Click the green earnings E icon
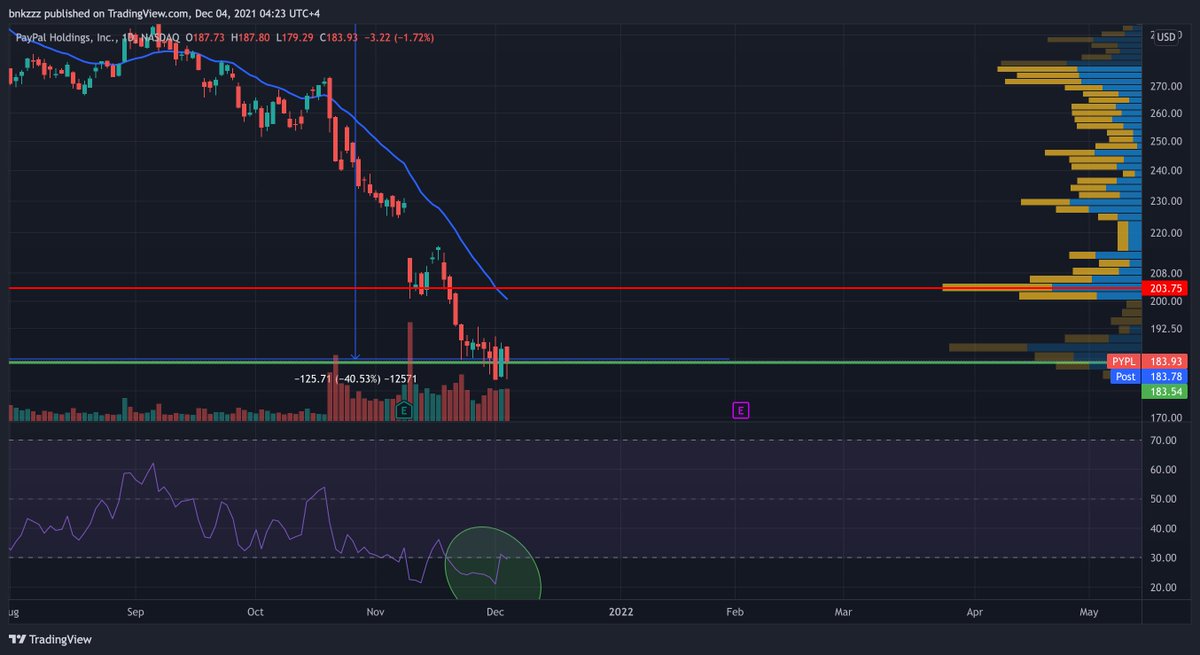 [404, 410]
